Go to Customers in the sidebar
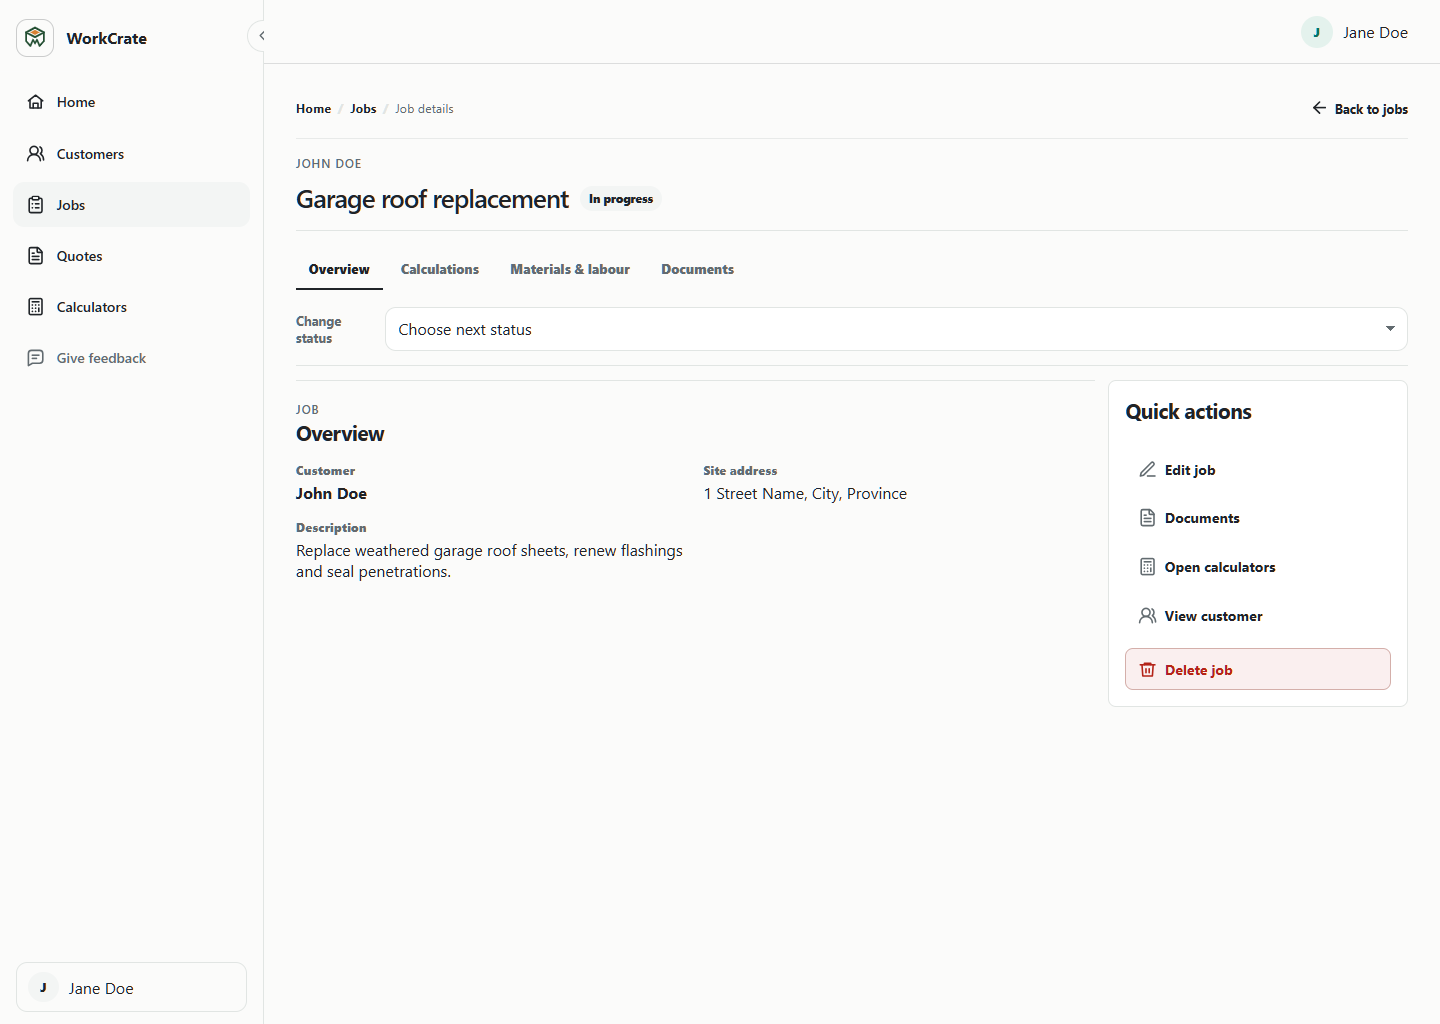The height and width of the screenshot is (1024, 1440). [131, 154]
